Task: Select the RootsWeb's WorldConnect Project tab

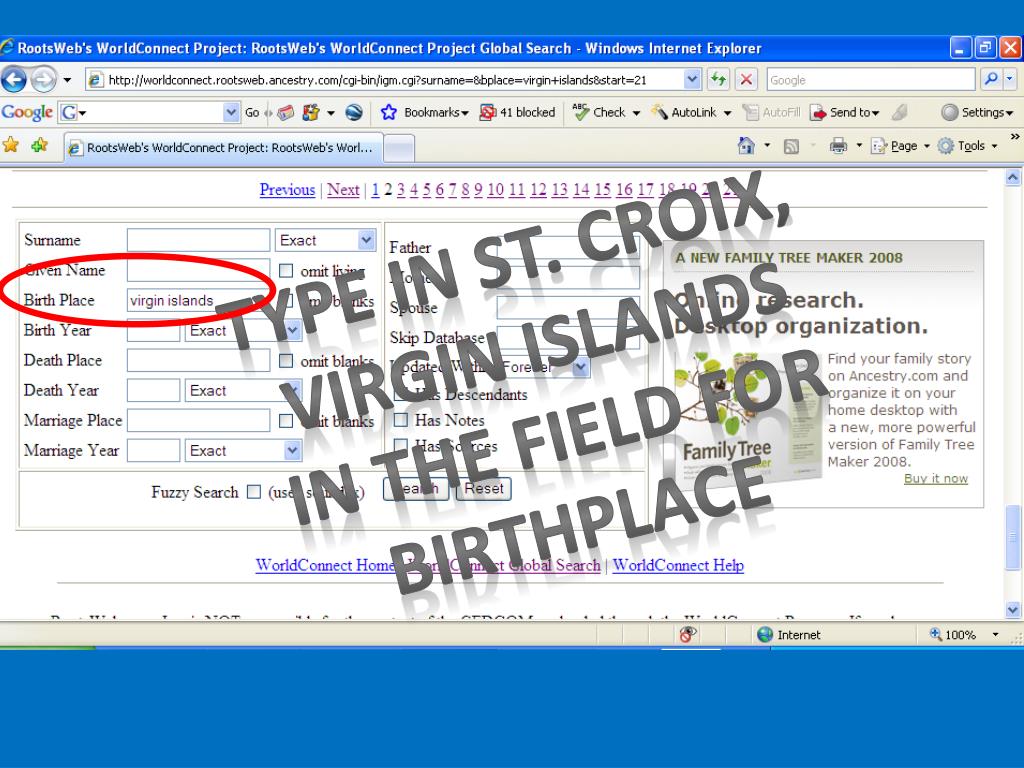Action: pyautogui.click(x=223, y=148)
